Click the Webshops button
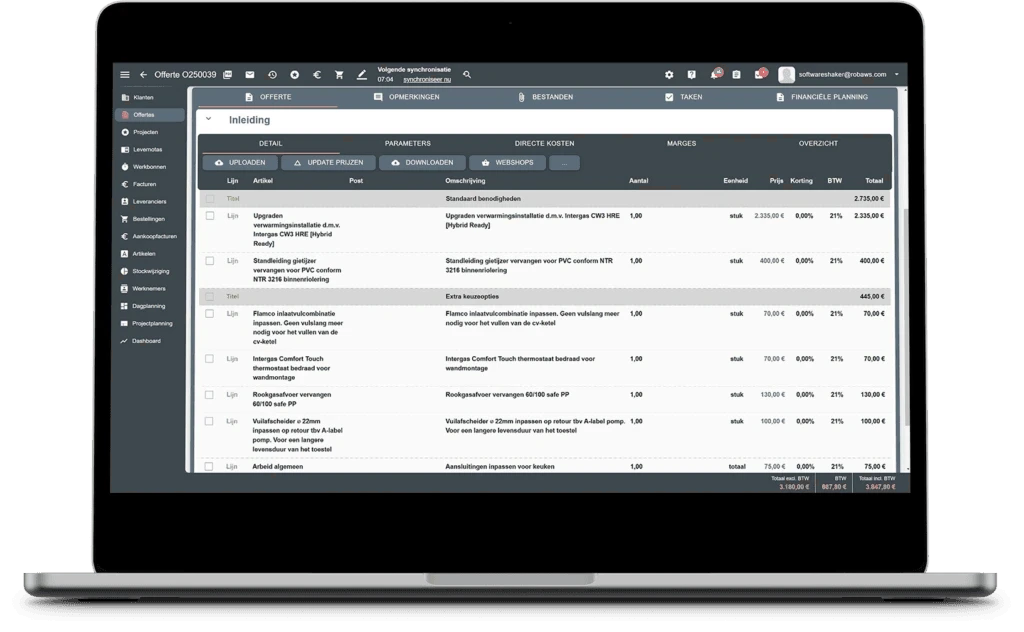 [507, 163]
